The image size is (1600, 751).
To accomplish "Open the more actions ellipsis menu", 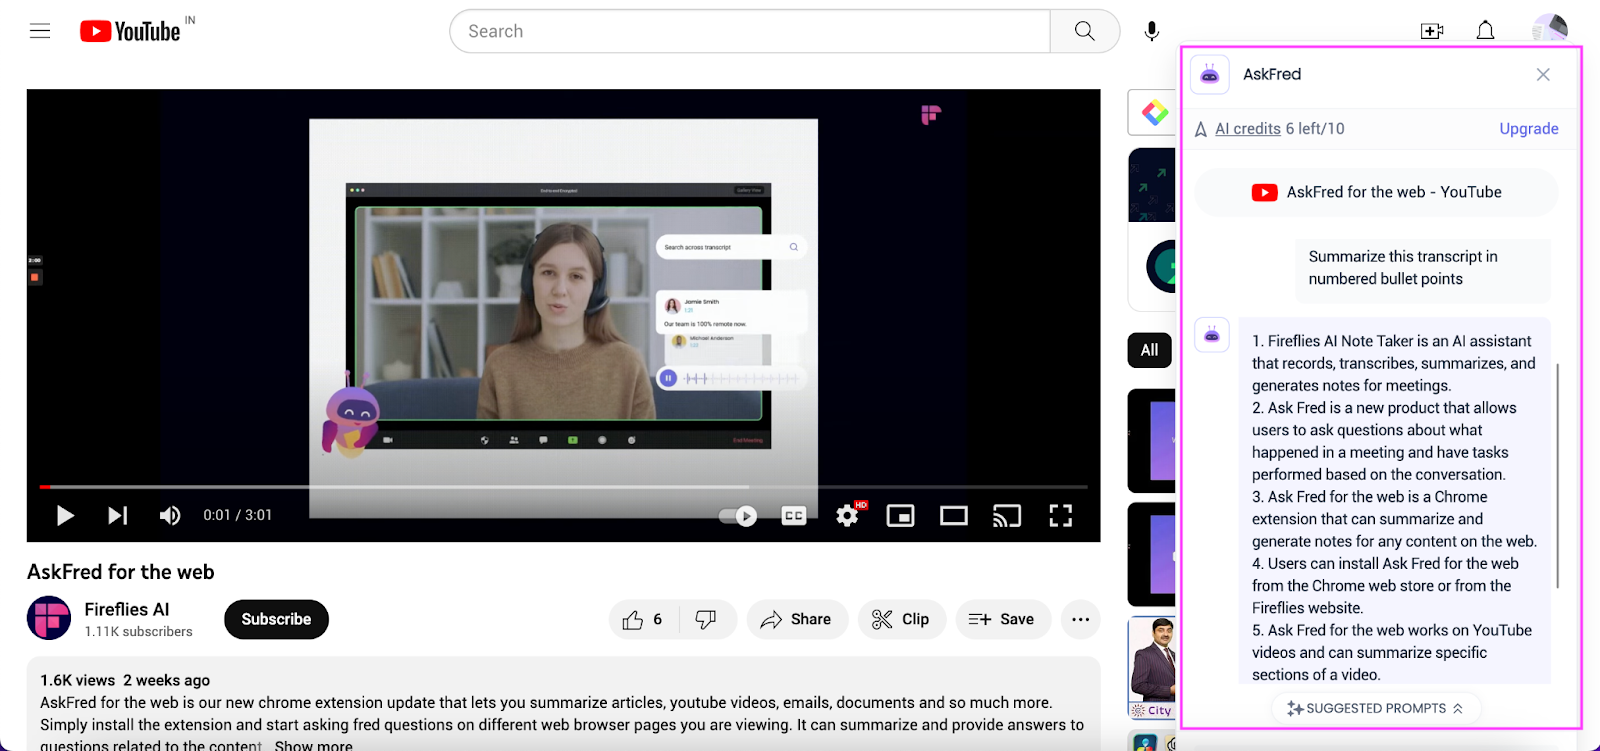I will [1081, 620].
